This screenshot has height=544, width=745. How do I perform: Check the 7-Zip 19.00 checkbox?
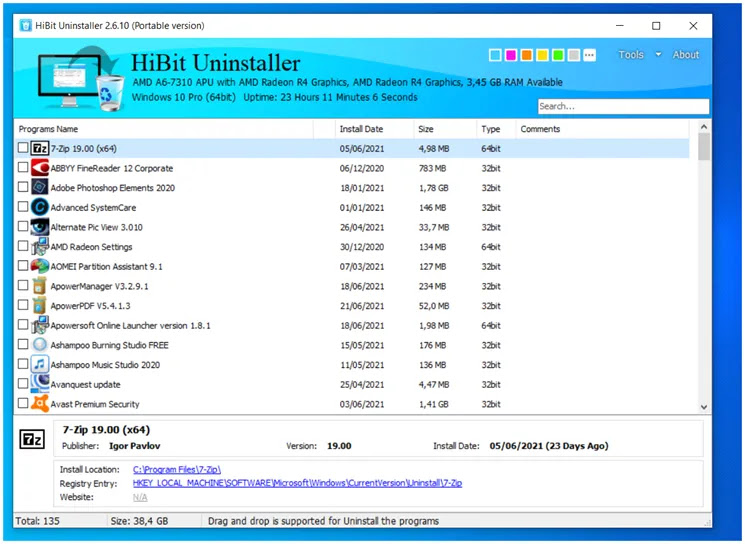pos(23,148)
